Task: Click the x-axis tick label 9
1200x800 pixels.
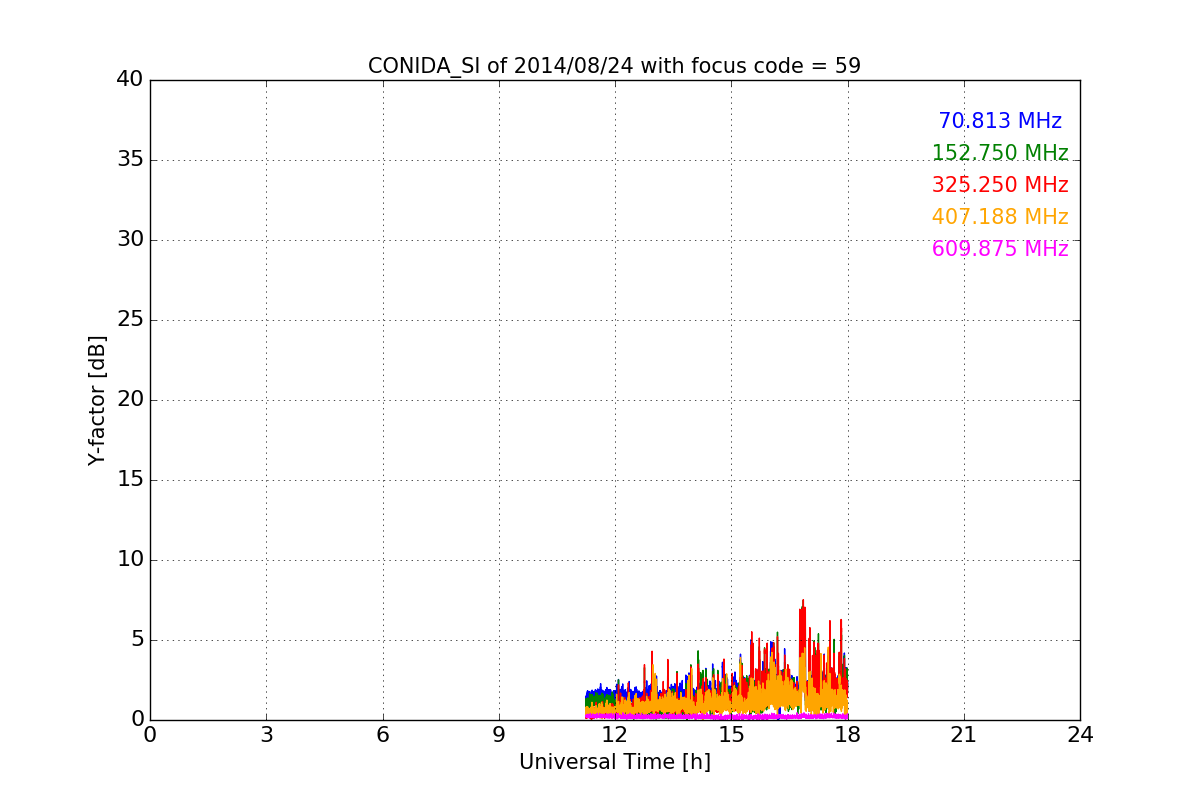Action: coord(499,734)
